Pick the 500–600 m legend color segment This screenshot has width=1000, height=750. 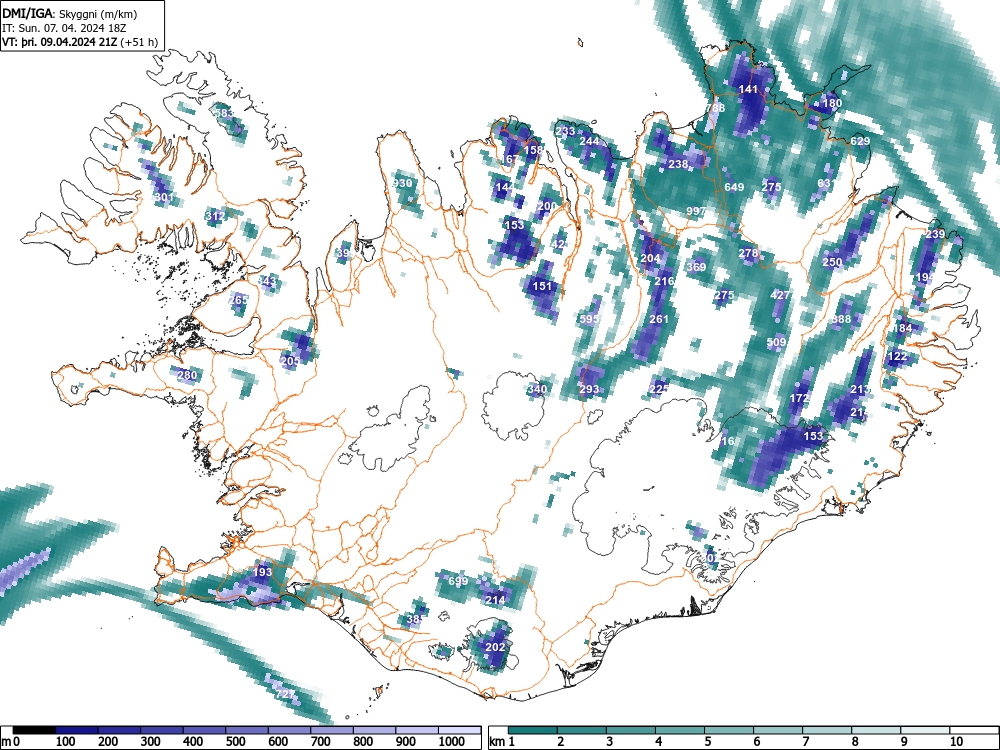point(247,730)
